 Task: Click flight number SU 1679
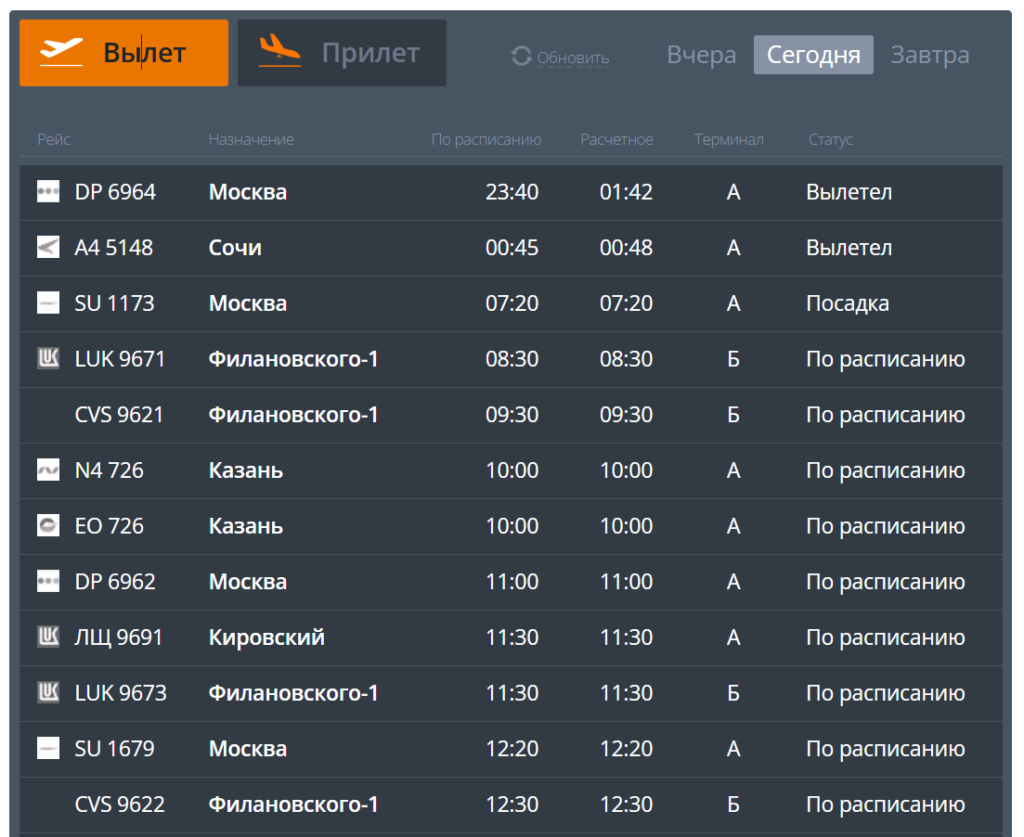114,748
